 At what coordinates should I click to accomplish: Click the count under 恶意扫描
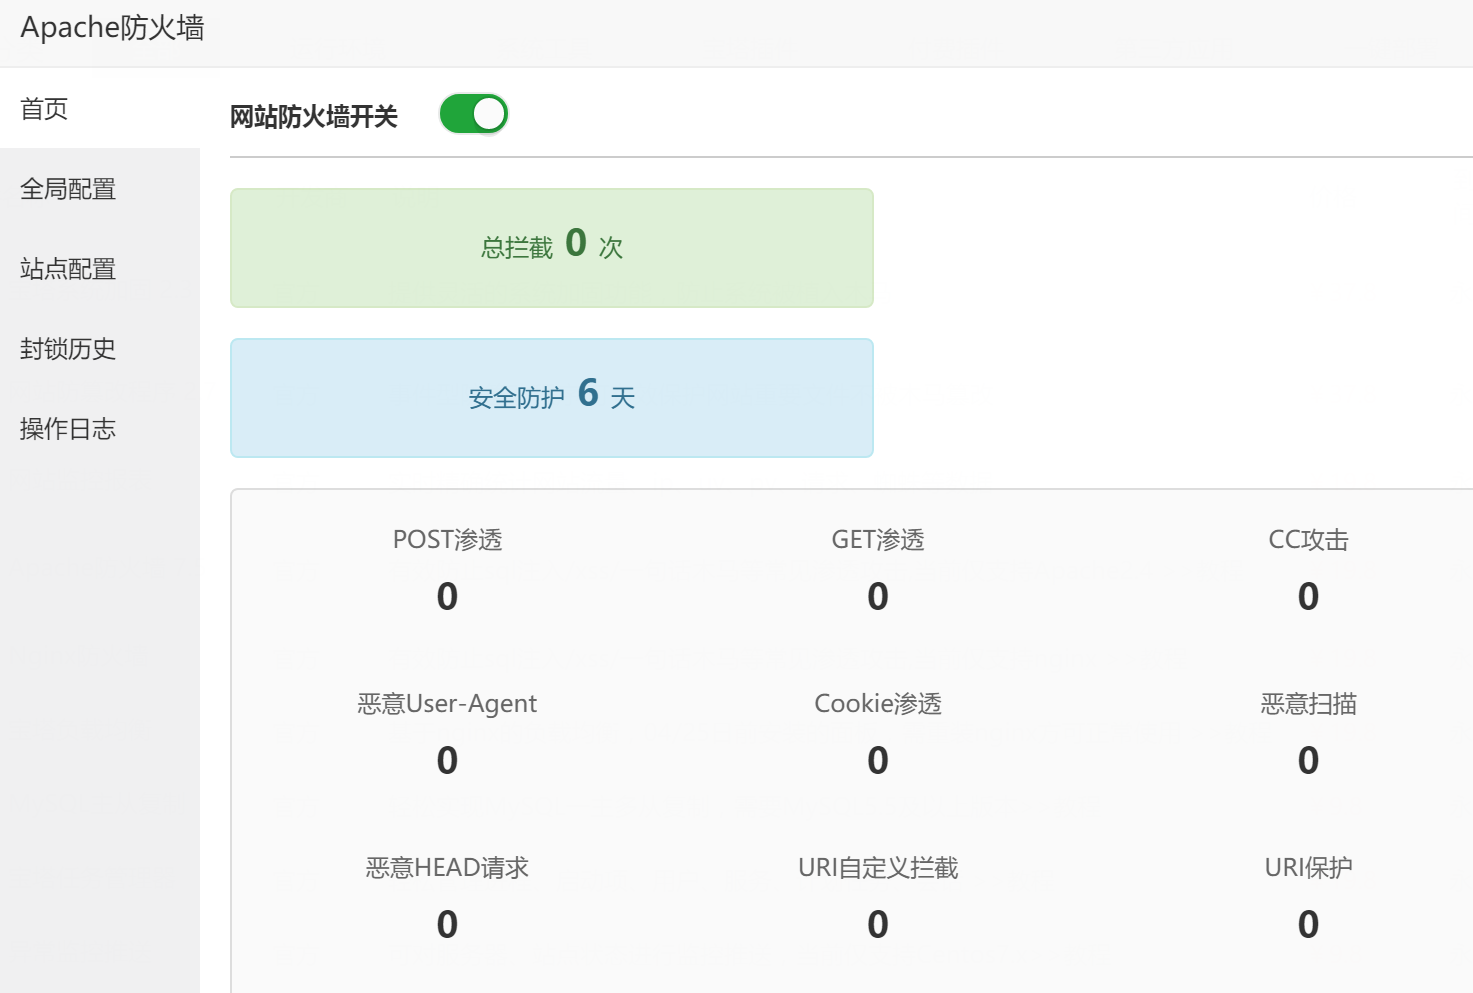tap(1308, 761)
